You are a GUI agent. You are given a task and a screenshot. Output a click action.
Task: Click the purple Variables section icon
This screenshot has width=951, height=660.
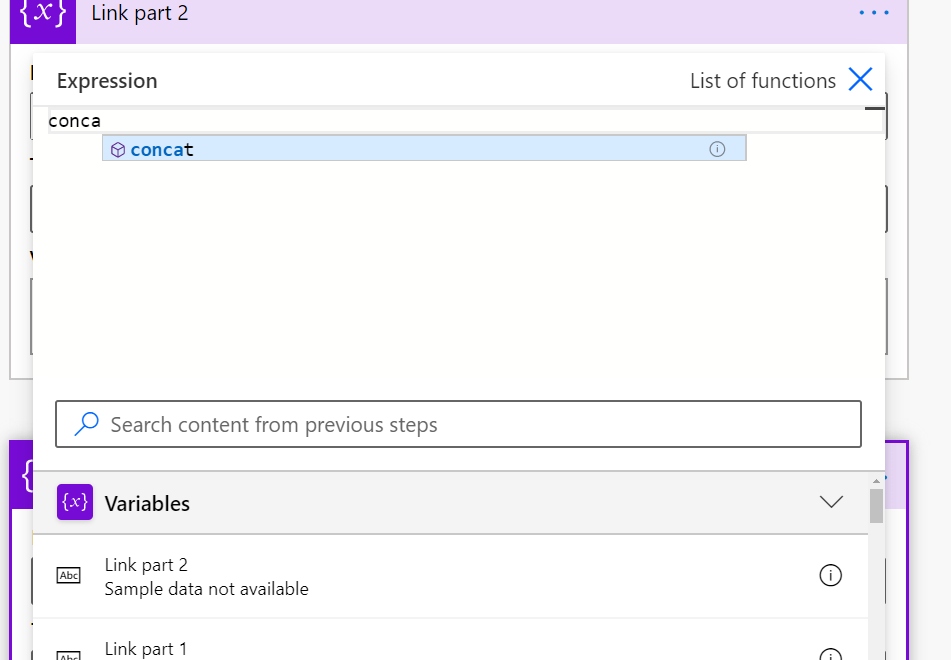click(75, 502)
